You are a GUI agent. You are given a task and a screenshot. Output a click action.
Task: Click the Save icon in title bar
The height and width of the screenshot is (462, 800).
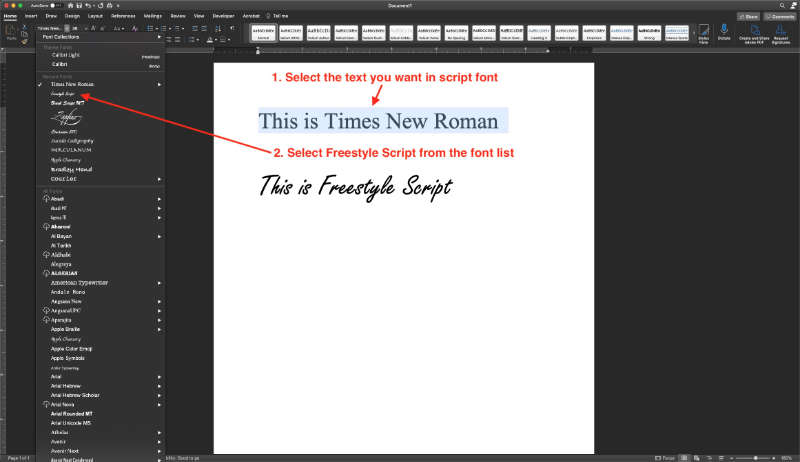click(79, 6)
